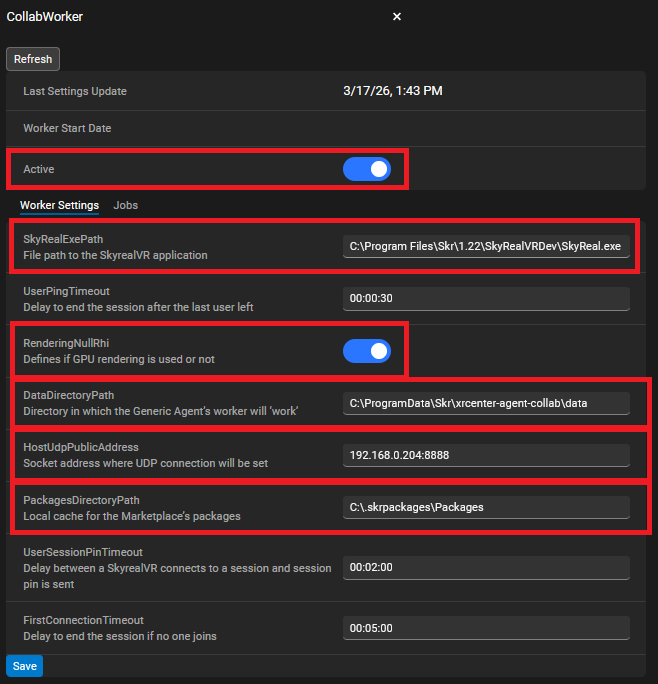Click the Last Settings Update timestamp

tap(392, 91)
